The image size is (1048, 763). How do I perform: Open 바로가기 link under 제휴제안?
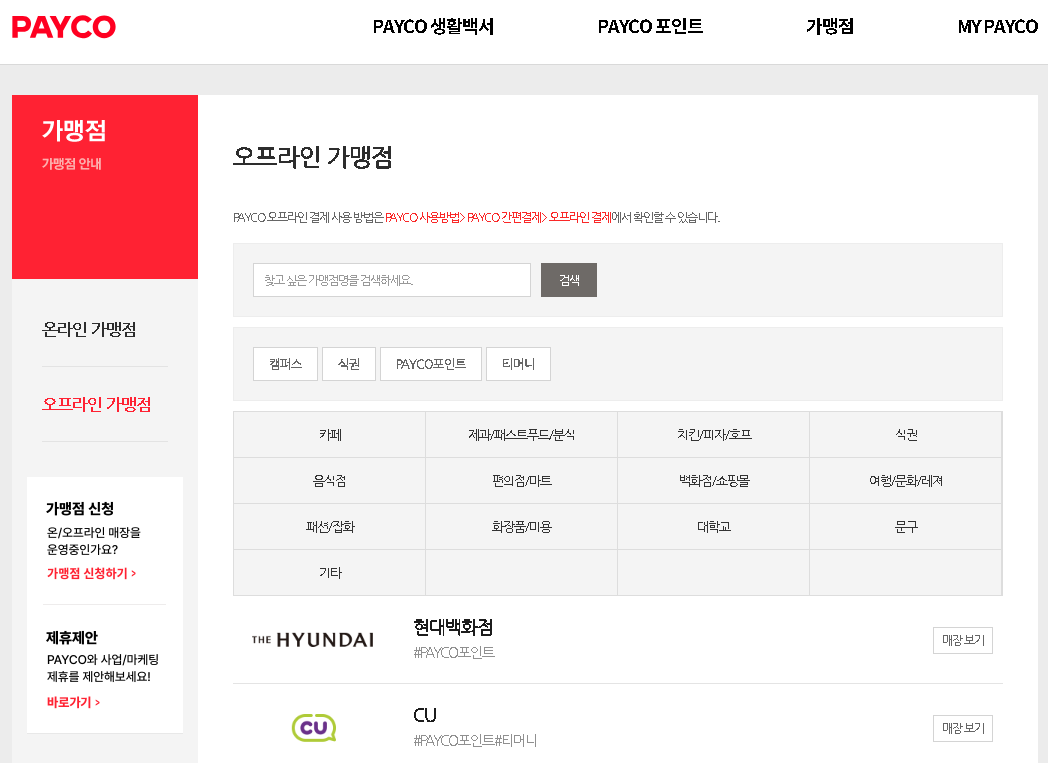tap(74, 702)
